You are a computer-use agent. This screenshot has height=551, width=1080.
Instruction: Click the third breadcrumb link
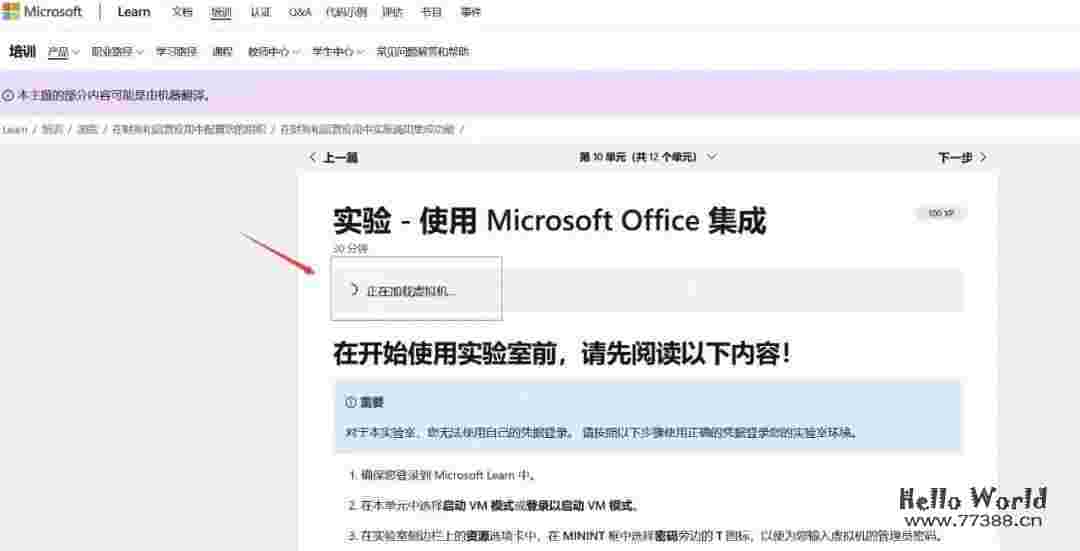tap(87, 129)
